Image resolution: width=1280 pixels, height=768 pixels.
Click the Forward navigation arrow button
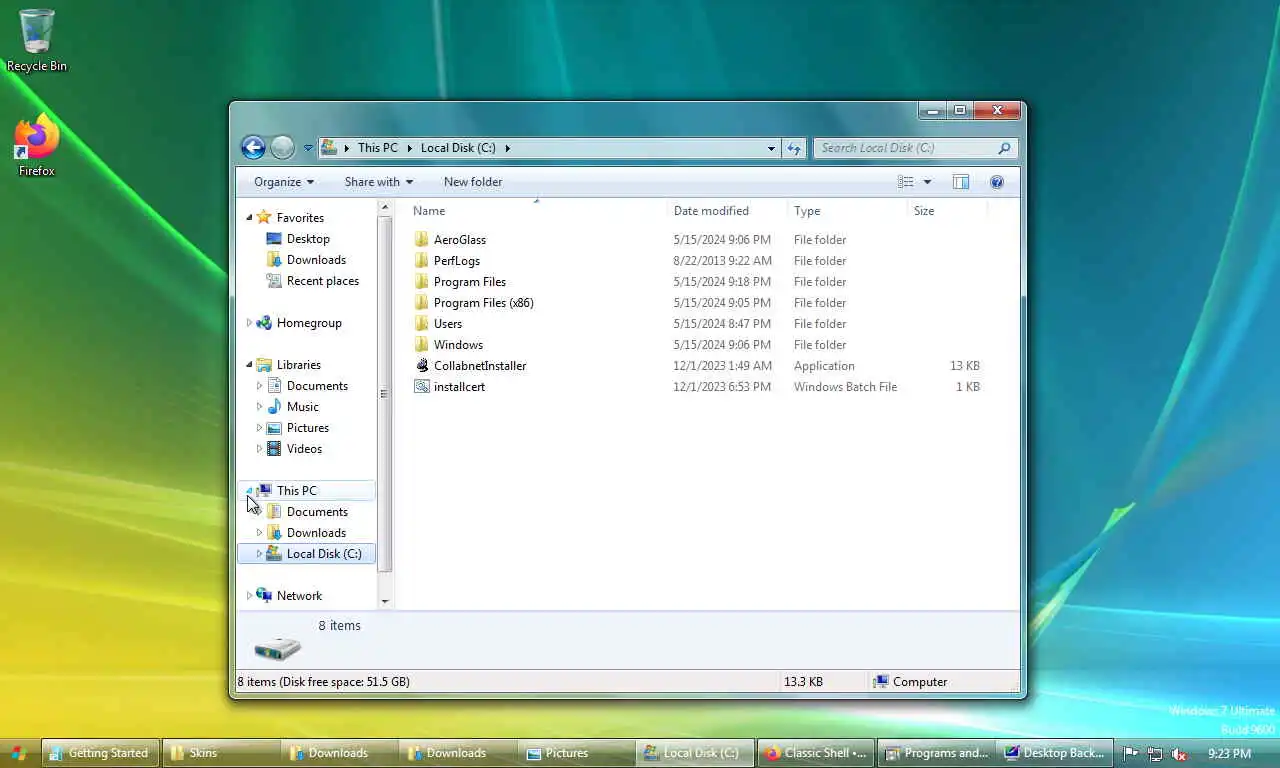point(283,148)
